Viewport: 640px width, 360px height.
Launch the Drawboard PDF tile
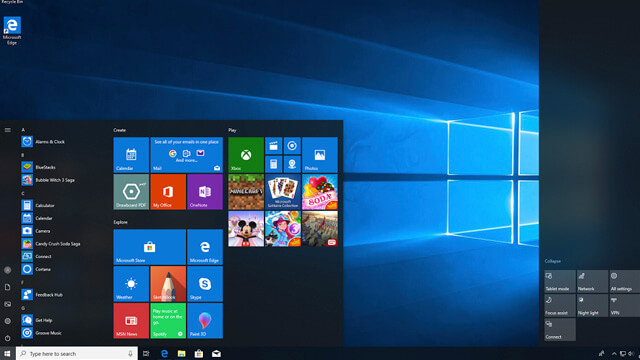pyautogui.click(x=131, y=192)
